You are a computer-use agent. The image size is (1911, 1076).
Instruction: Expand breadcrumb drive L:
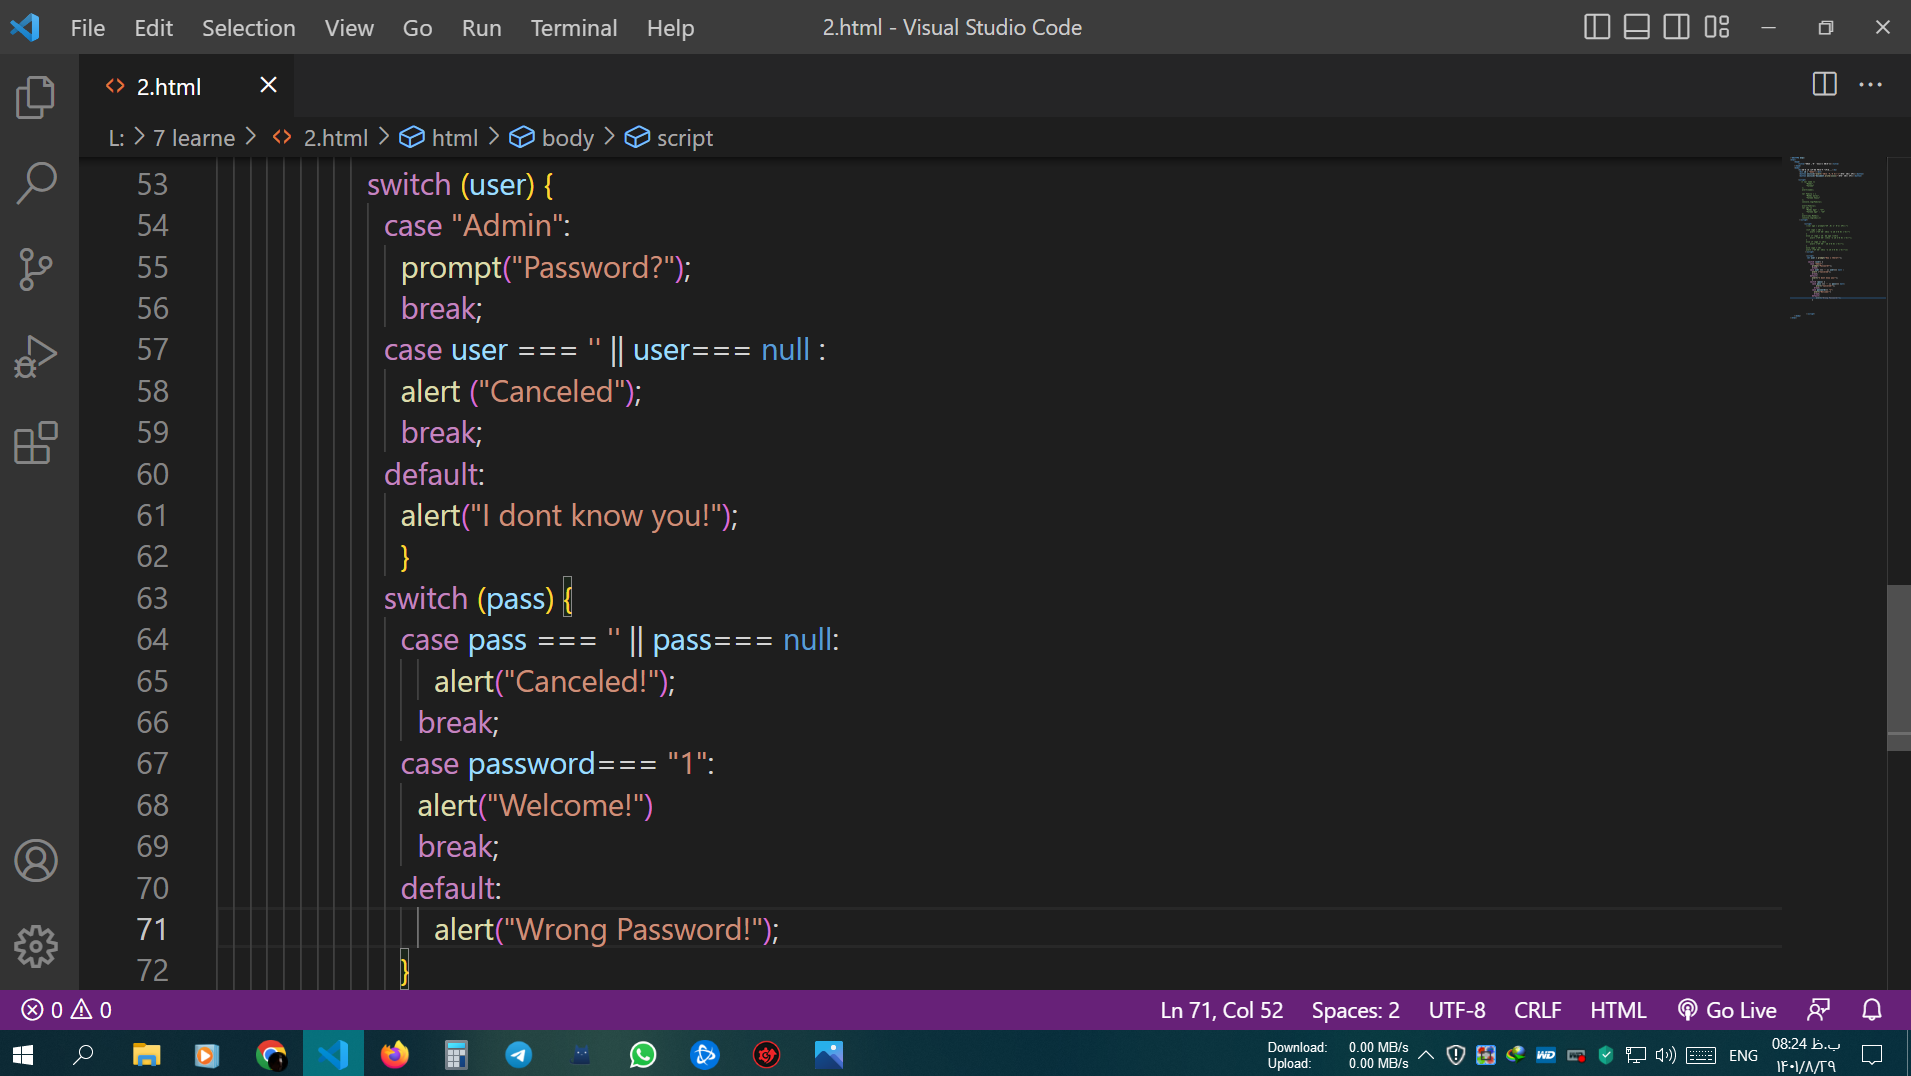tap(116, 138)
